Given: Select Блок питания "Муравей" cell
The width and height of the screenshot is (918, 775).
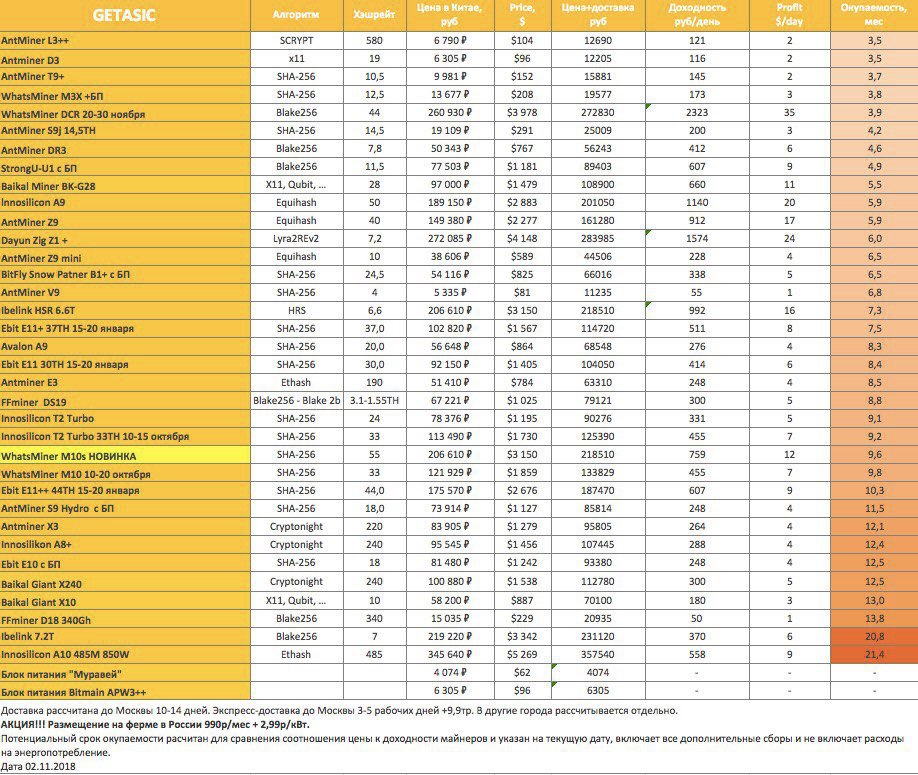Looking at the screenshot, I should point(125,673).
